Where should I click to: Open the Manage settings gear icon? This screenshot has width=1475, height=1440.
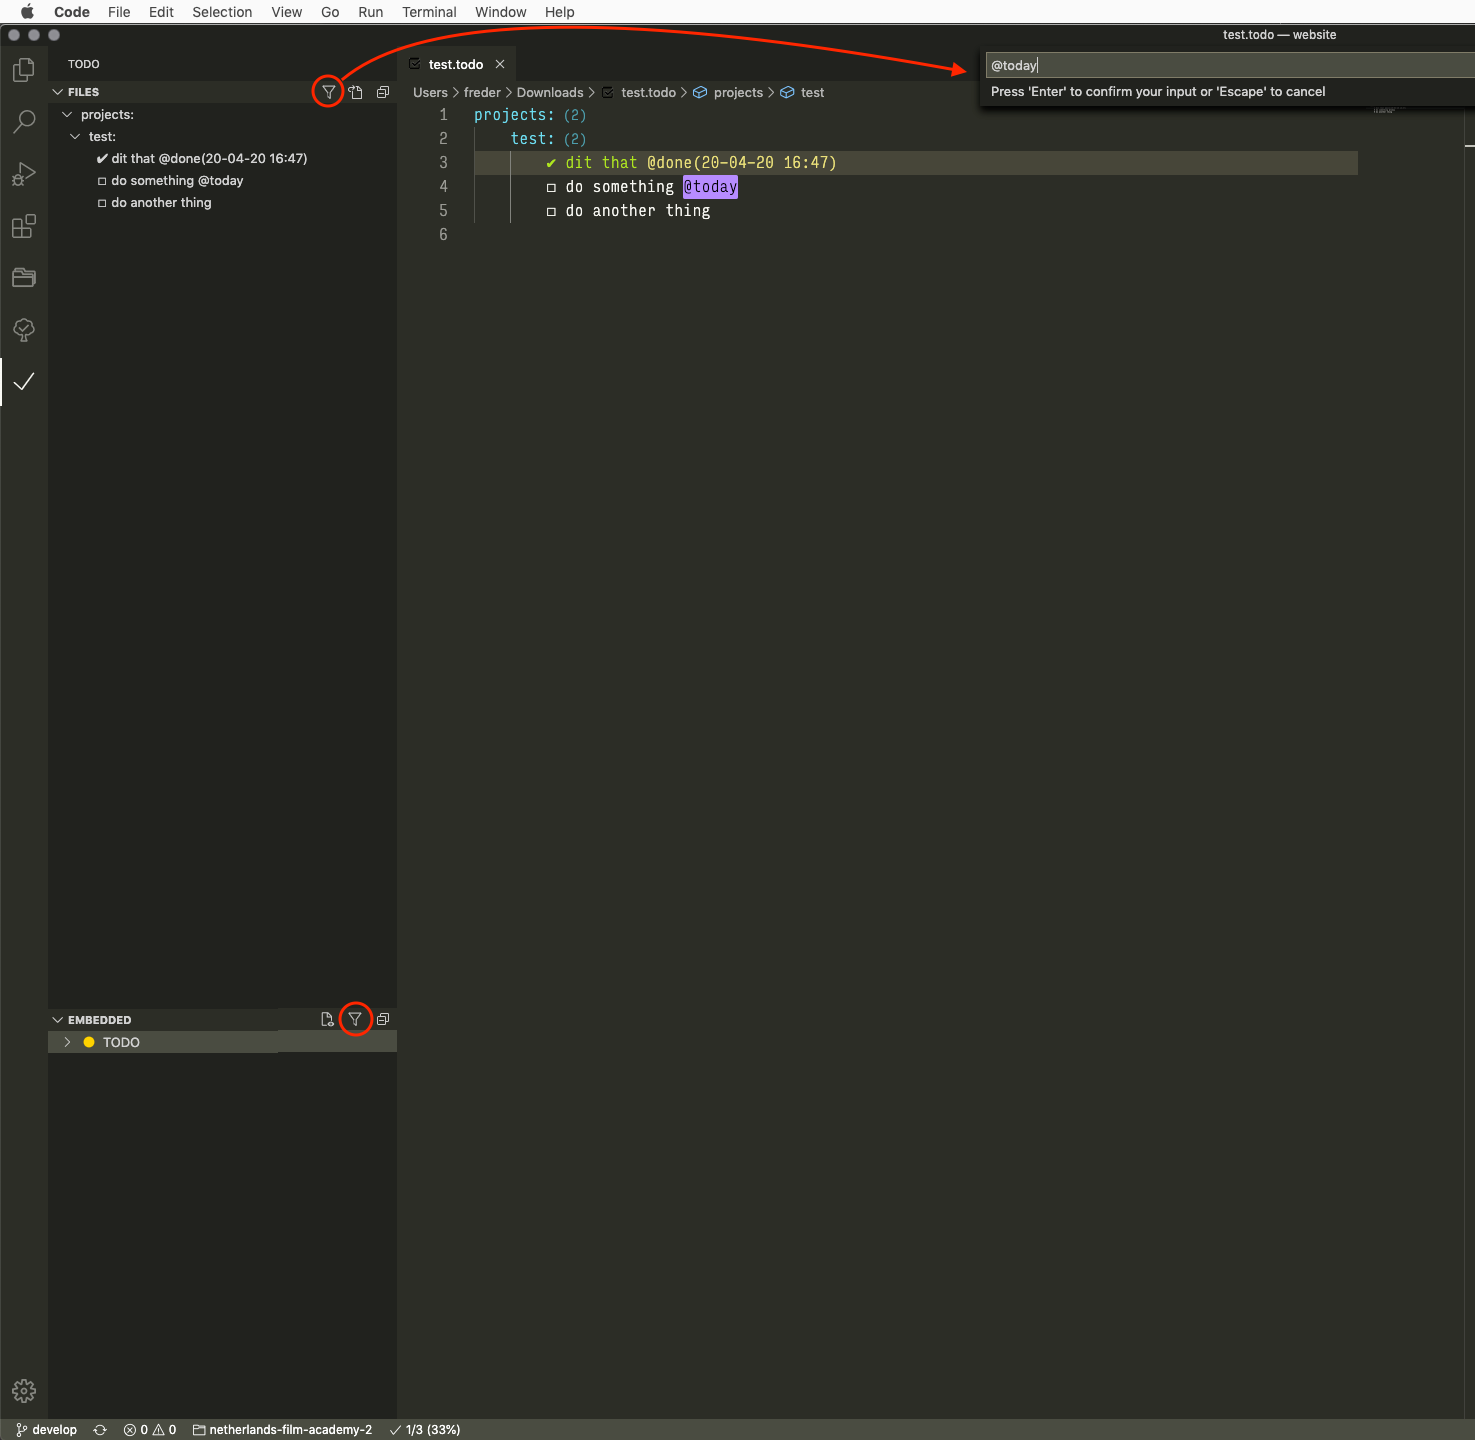23,1391
